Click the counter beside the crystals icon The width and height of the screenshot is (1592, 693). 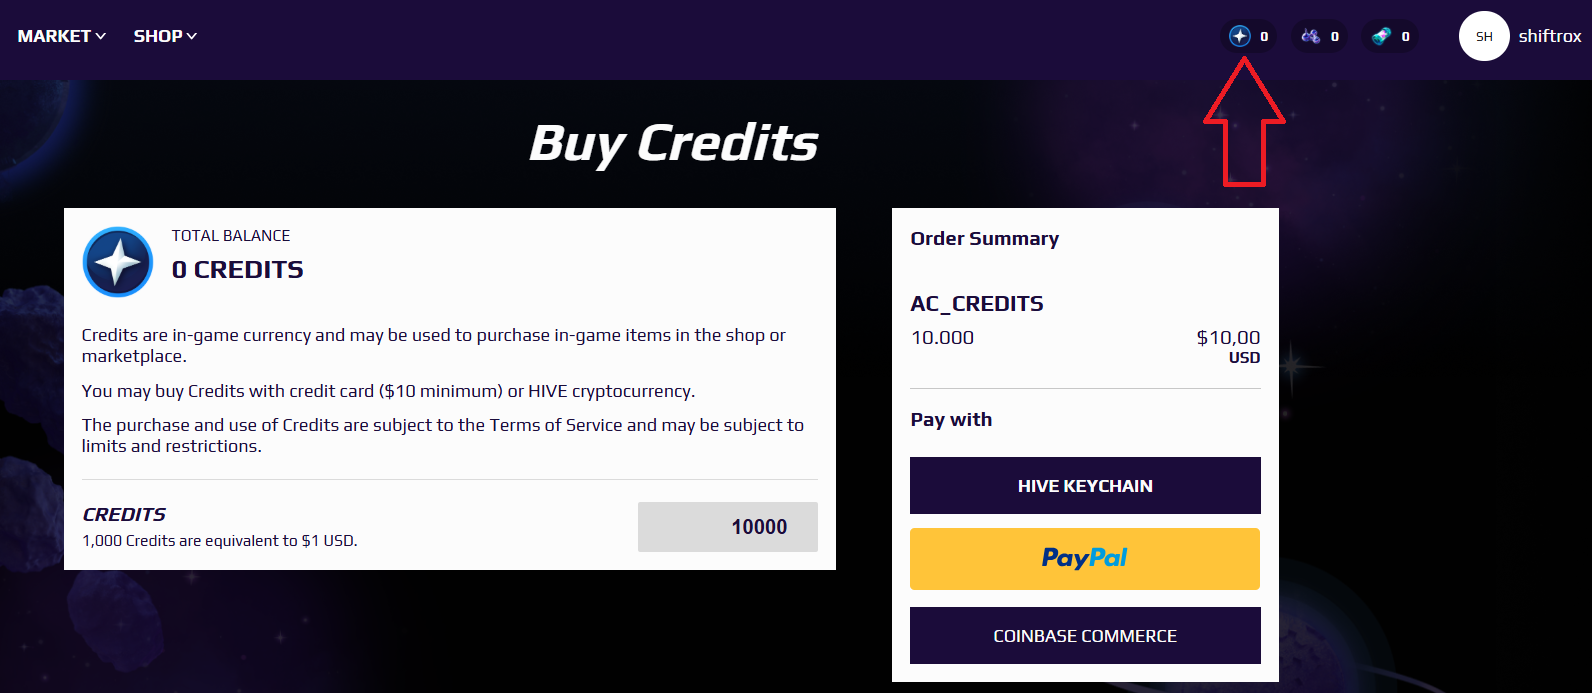coord(1335,37)
